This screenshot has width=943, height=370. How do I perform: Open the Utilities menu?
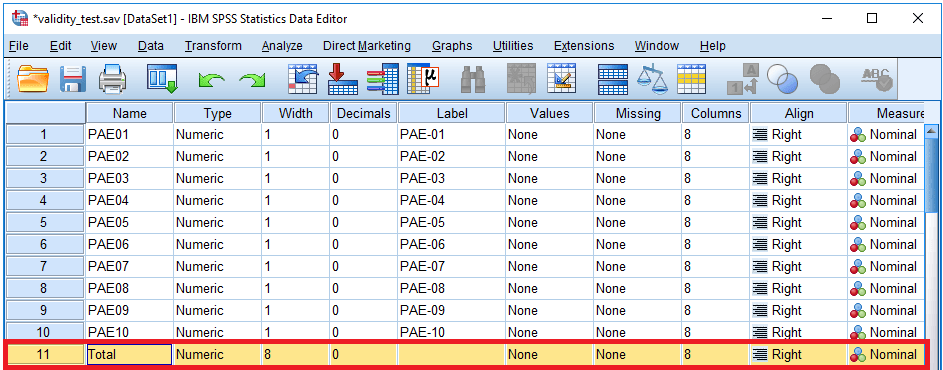(513, 46)
